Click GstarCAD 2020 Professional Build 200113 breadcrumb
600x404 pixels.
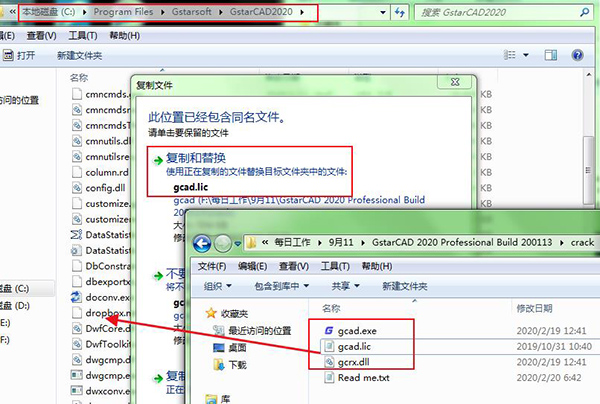click(x=462, y=243)
